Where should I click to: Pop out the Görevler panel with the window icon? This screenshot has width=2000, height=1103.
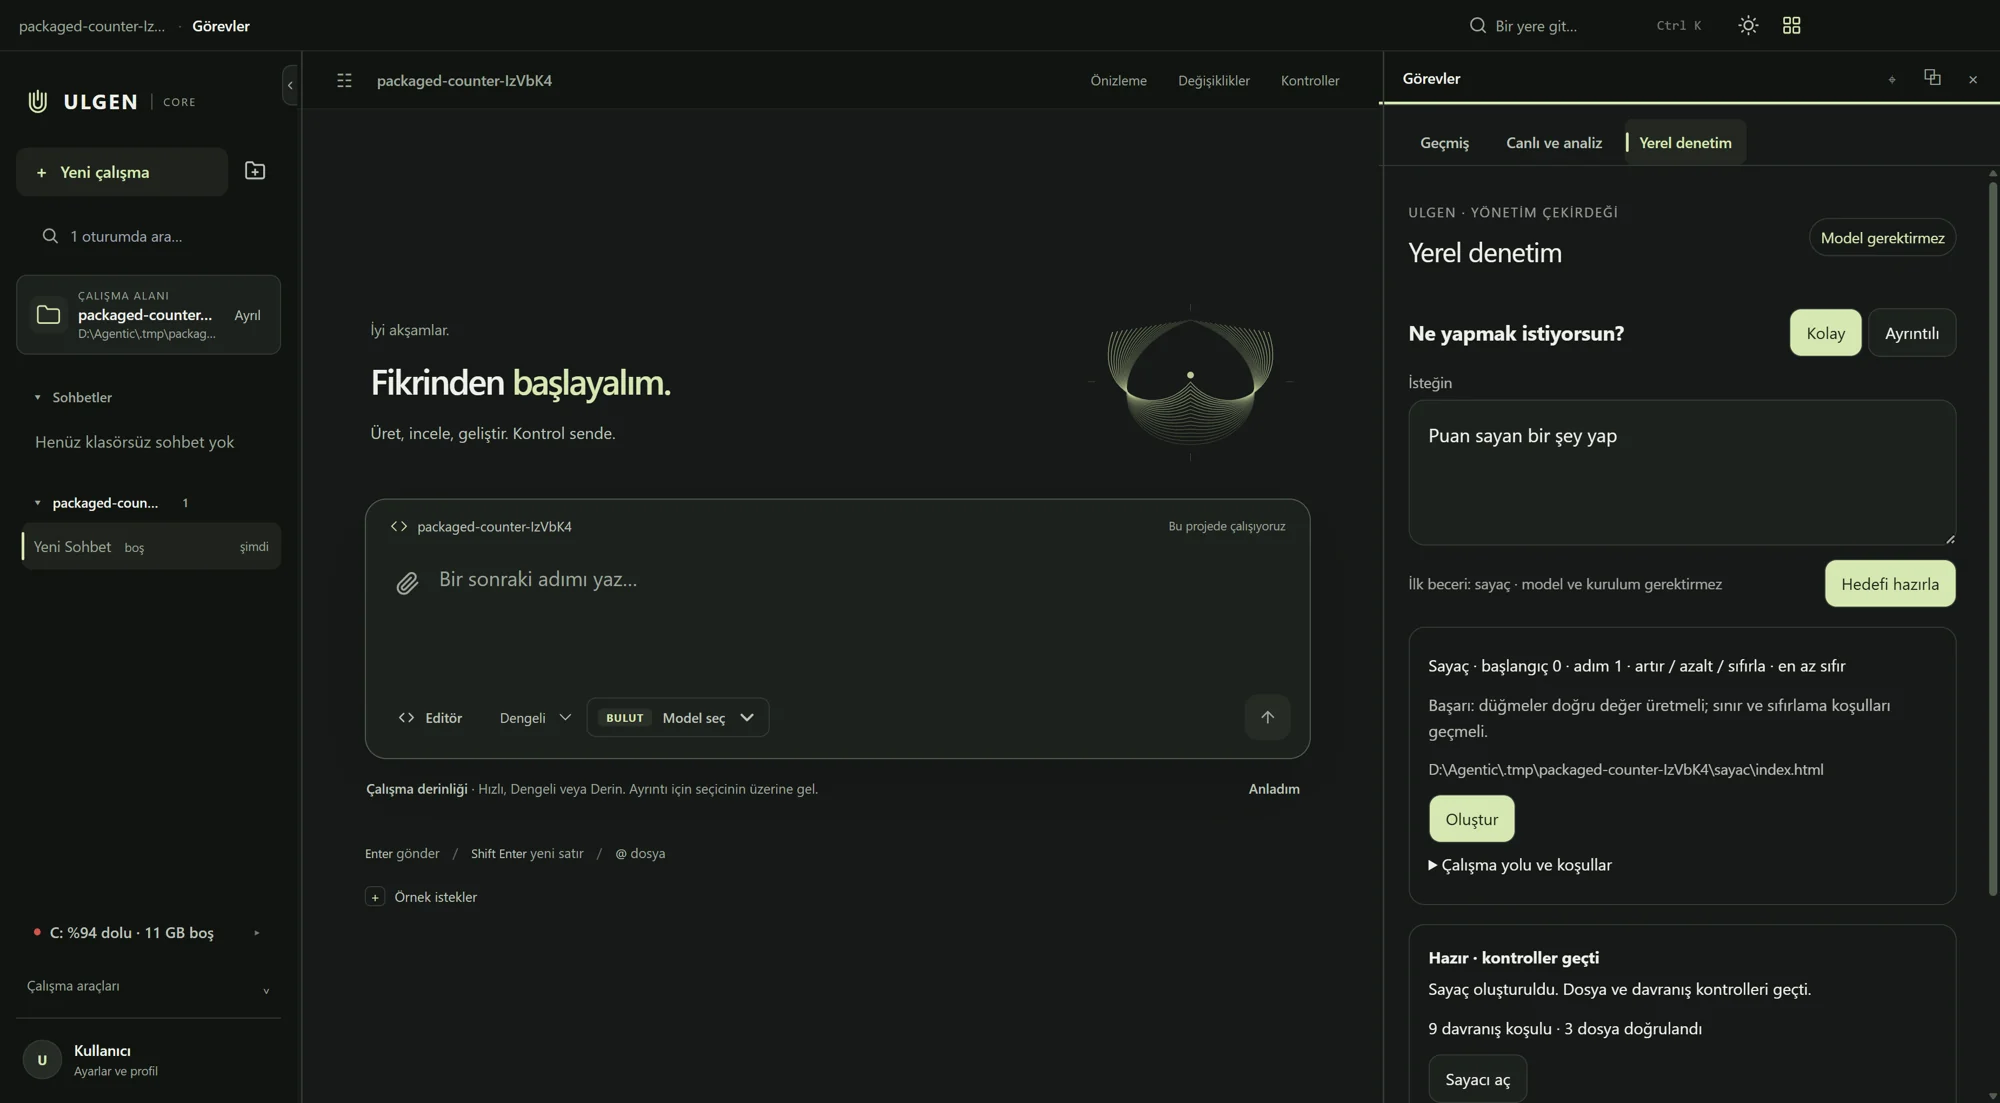(1932, 78)
